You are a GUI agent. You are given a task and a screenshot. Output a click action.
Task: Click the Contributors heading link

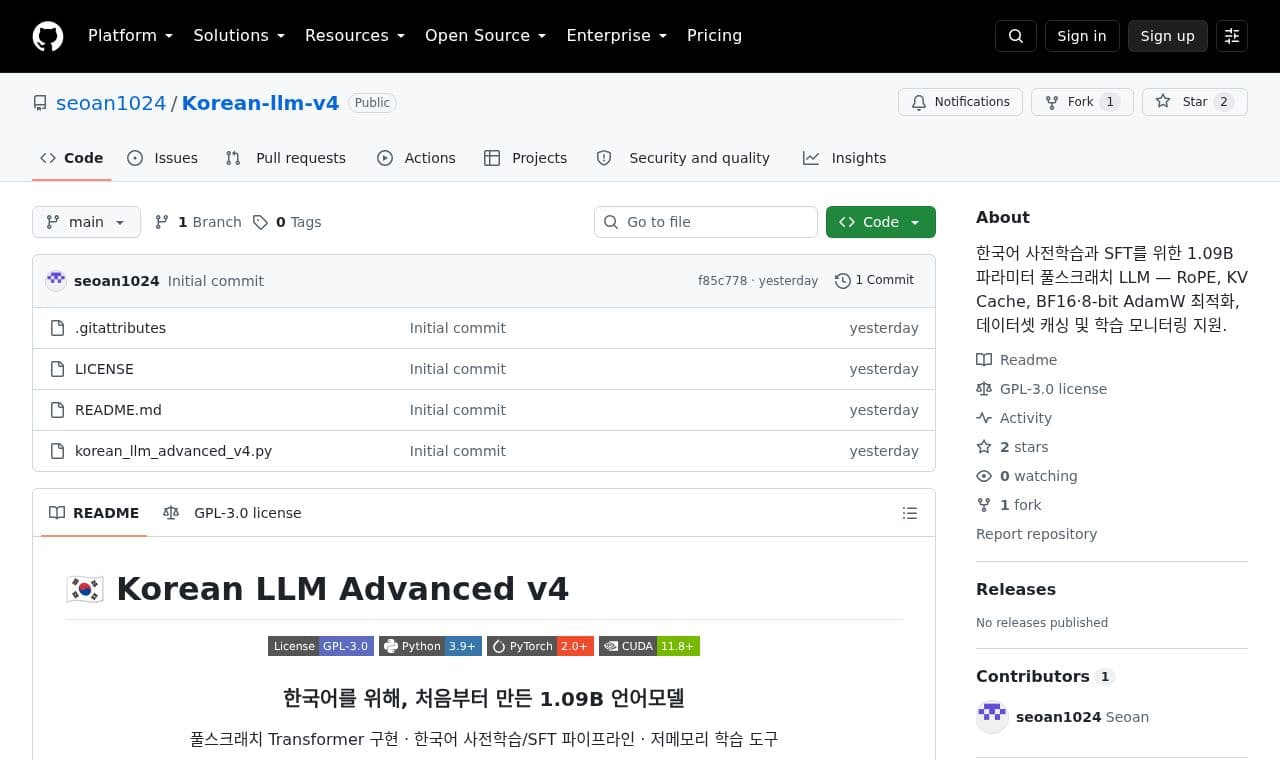tap(1033, 677)
